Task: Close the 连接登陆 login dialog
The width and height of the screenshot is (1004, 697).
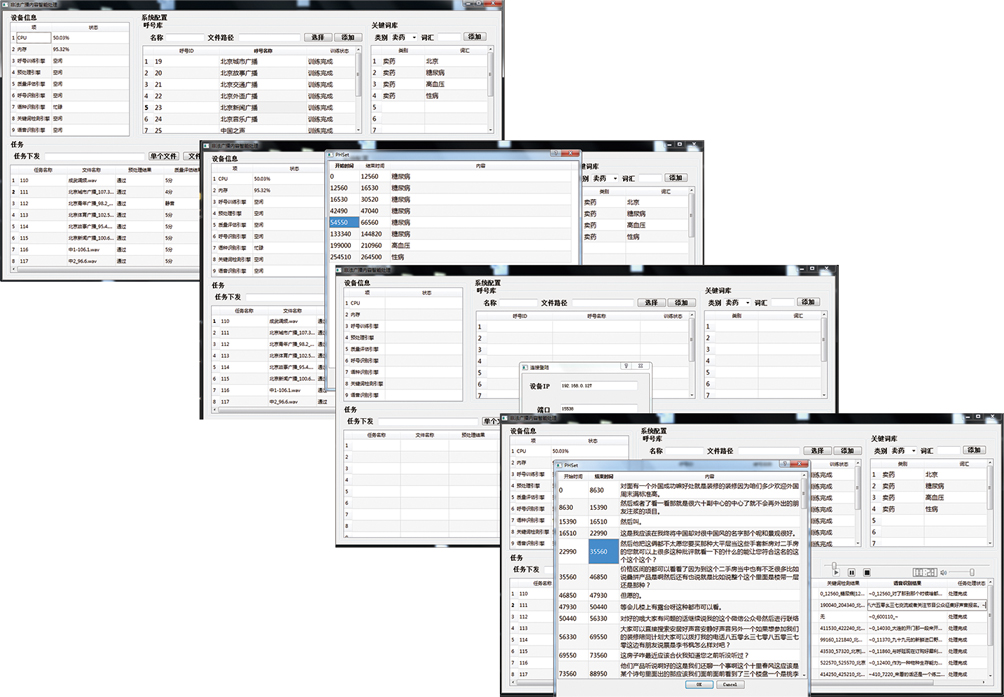Action: tap(641, 366)
